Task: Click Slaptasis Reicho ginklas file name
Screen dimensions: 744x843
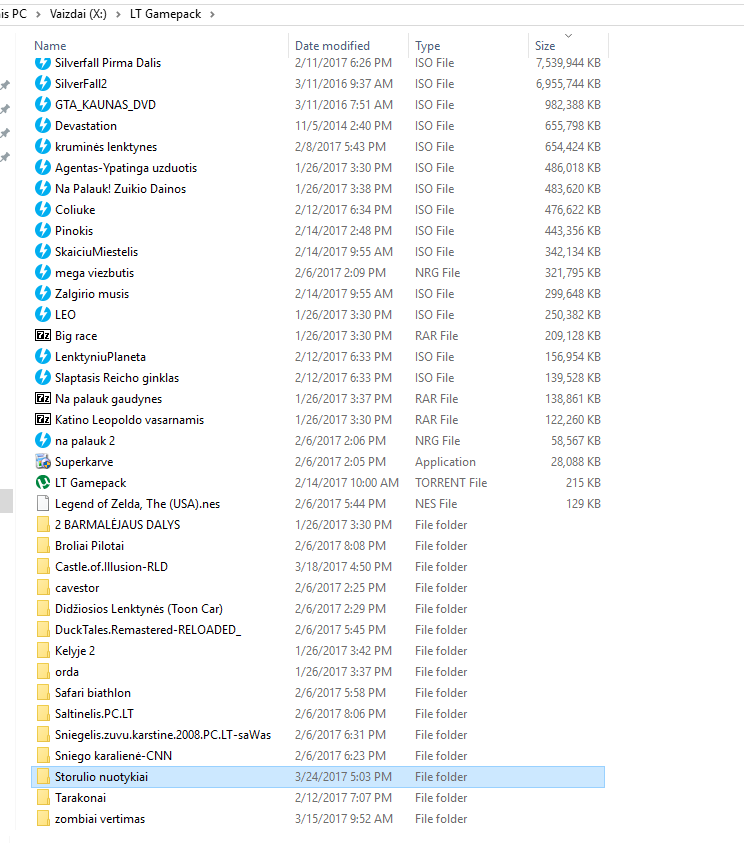Action: coord(117,377)
